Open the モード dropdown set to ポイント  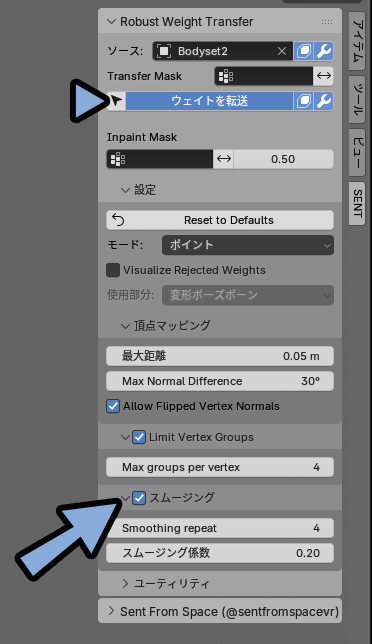click(x=248, y=245)
